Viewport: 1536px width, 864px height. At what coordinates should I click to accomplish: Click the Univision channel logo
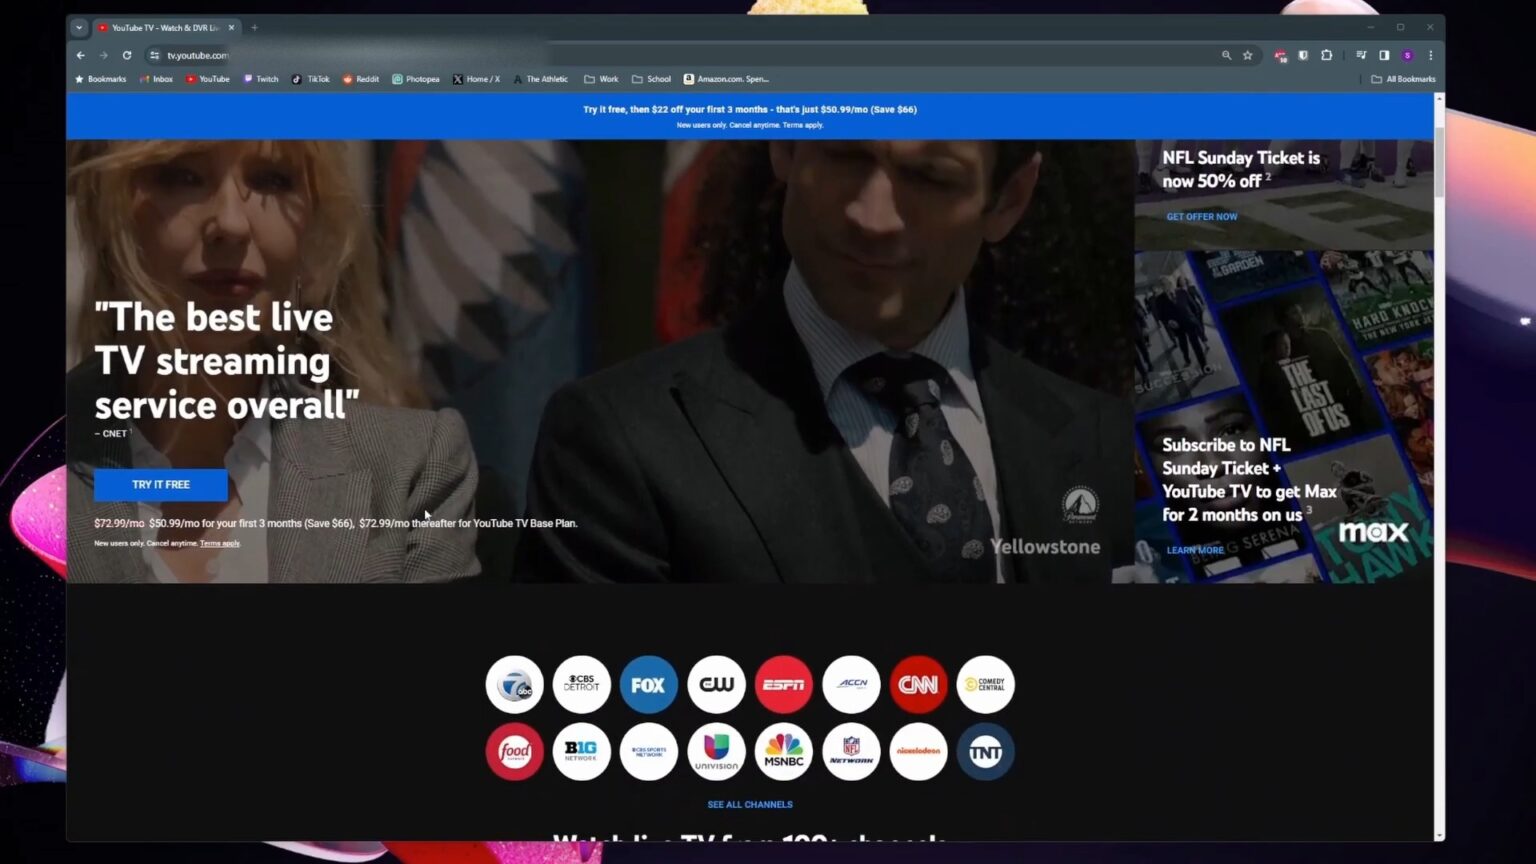716,751
